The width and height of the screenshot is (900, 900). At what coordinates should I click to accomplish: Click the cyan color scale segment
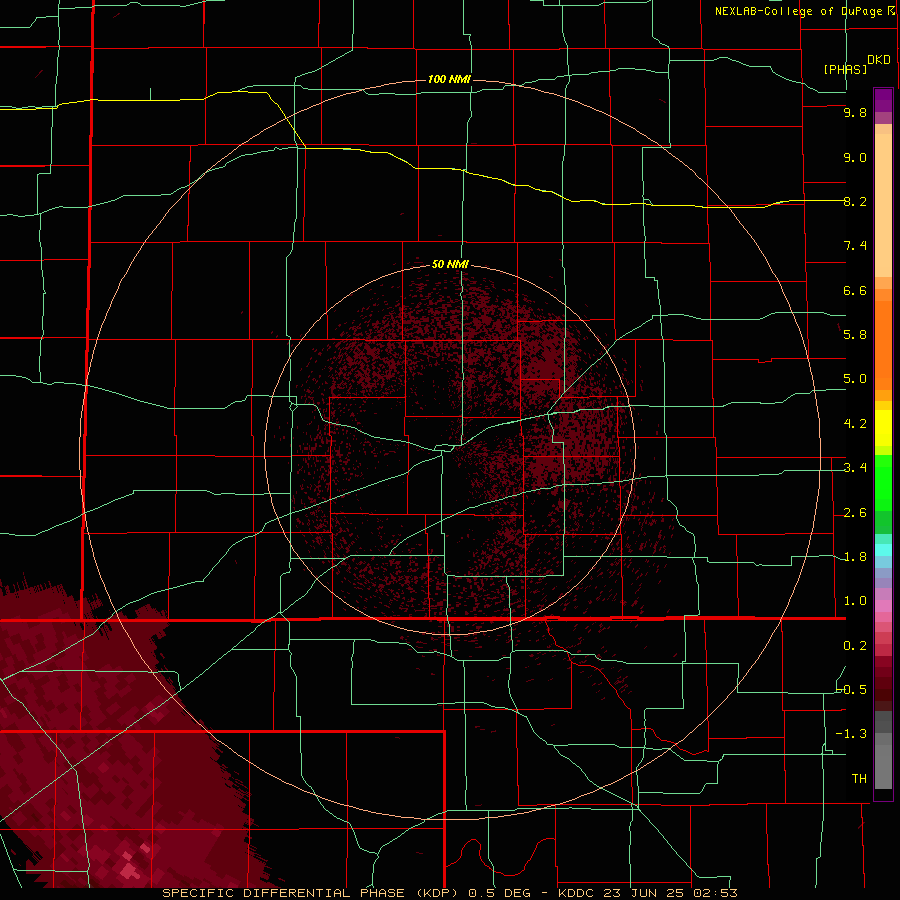[x=883, y=550]
